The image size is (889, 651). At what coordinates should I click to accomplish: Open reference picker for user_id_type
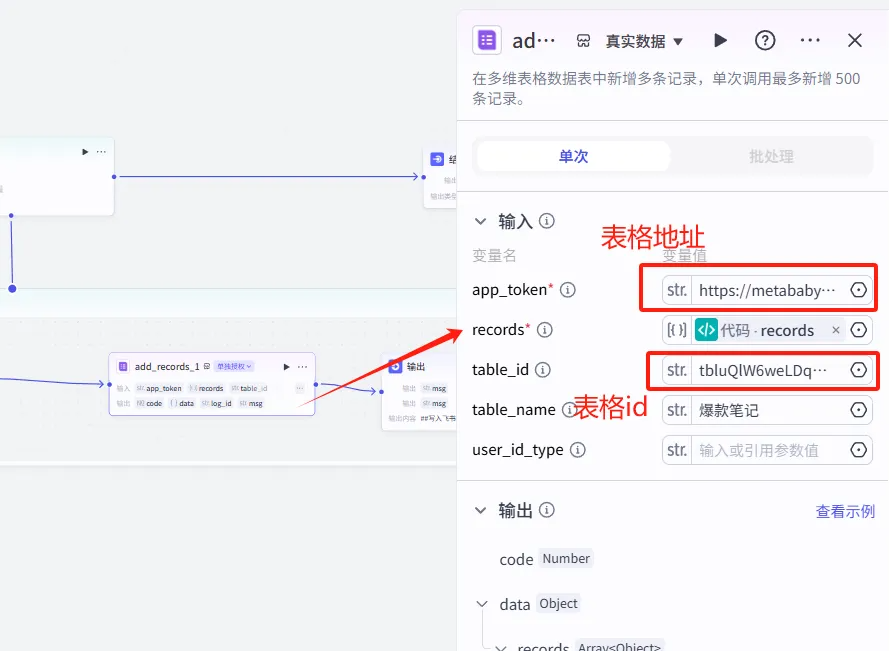click(x=858, y=450)
